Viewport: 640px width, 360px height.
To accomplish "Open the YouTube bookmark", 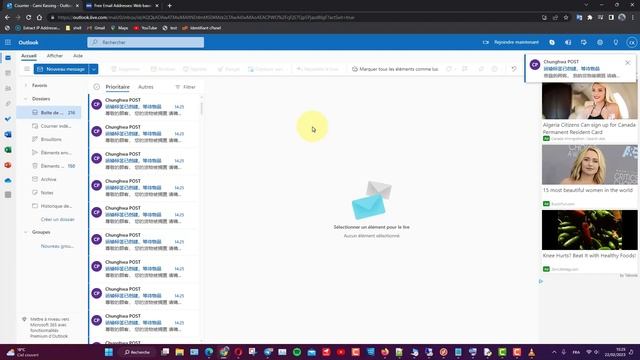I will point(145,28).
